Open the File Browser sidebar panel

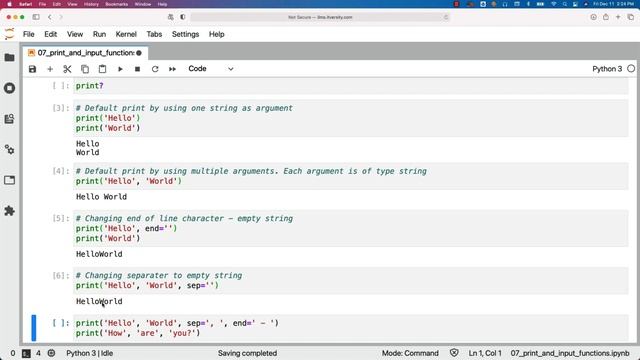9,58
